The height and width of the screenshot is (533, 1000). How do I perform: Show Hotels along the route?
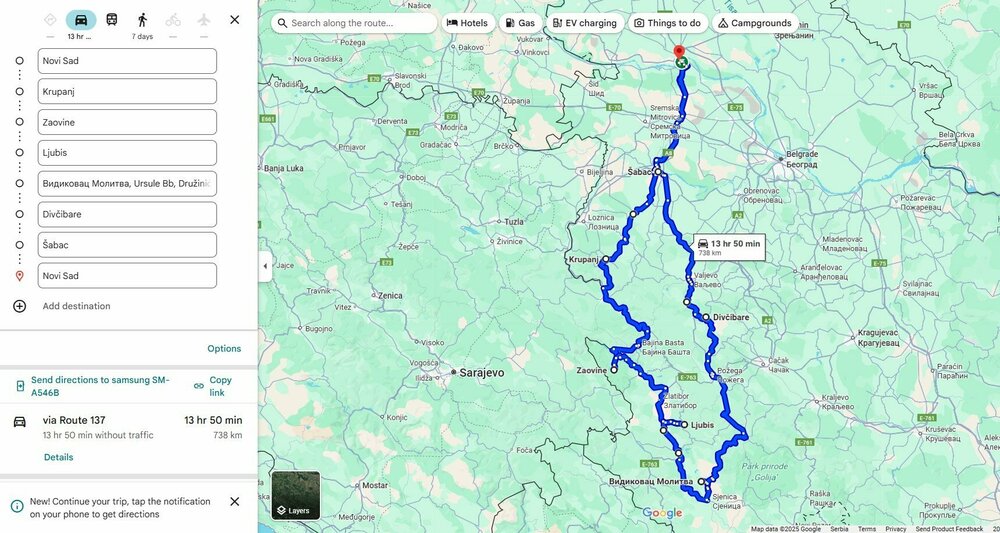(467, 23)
